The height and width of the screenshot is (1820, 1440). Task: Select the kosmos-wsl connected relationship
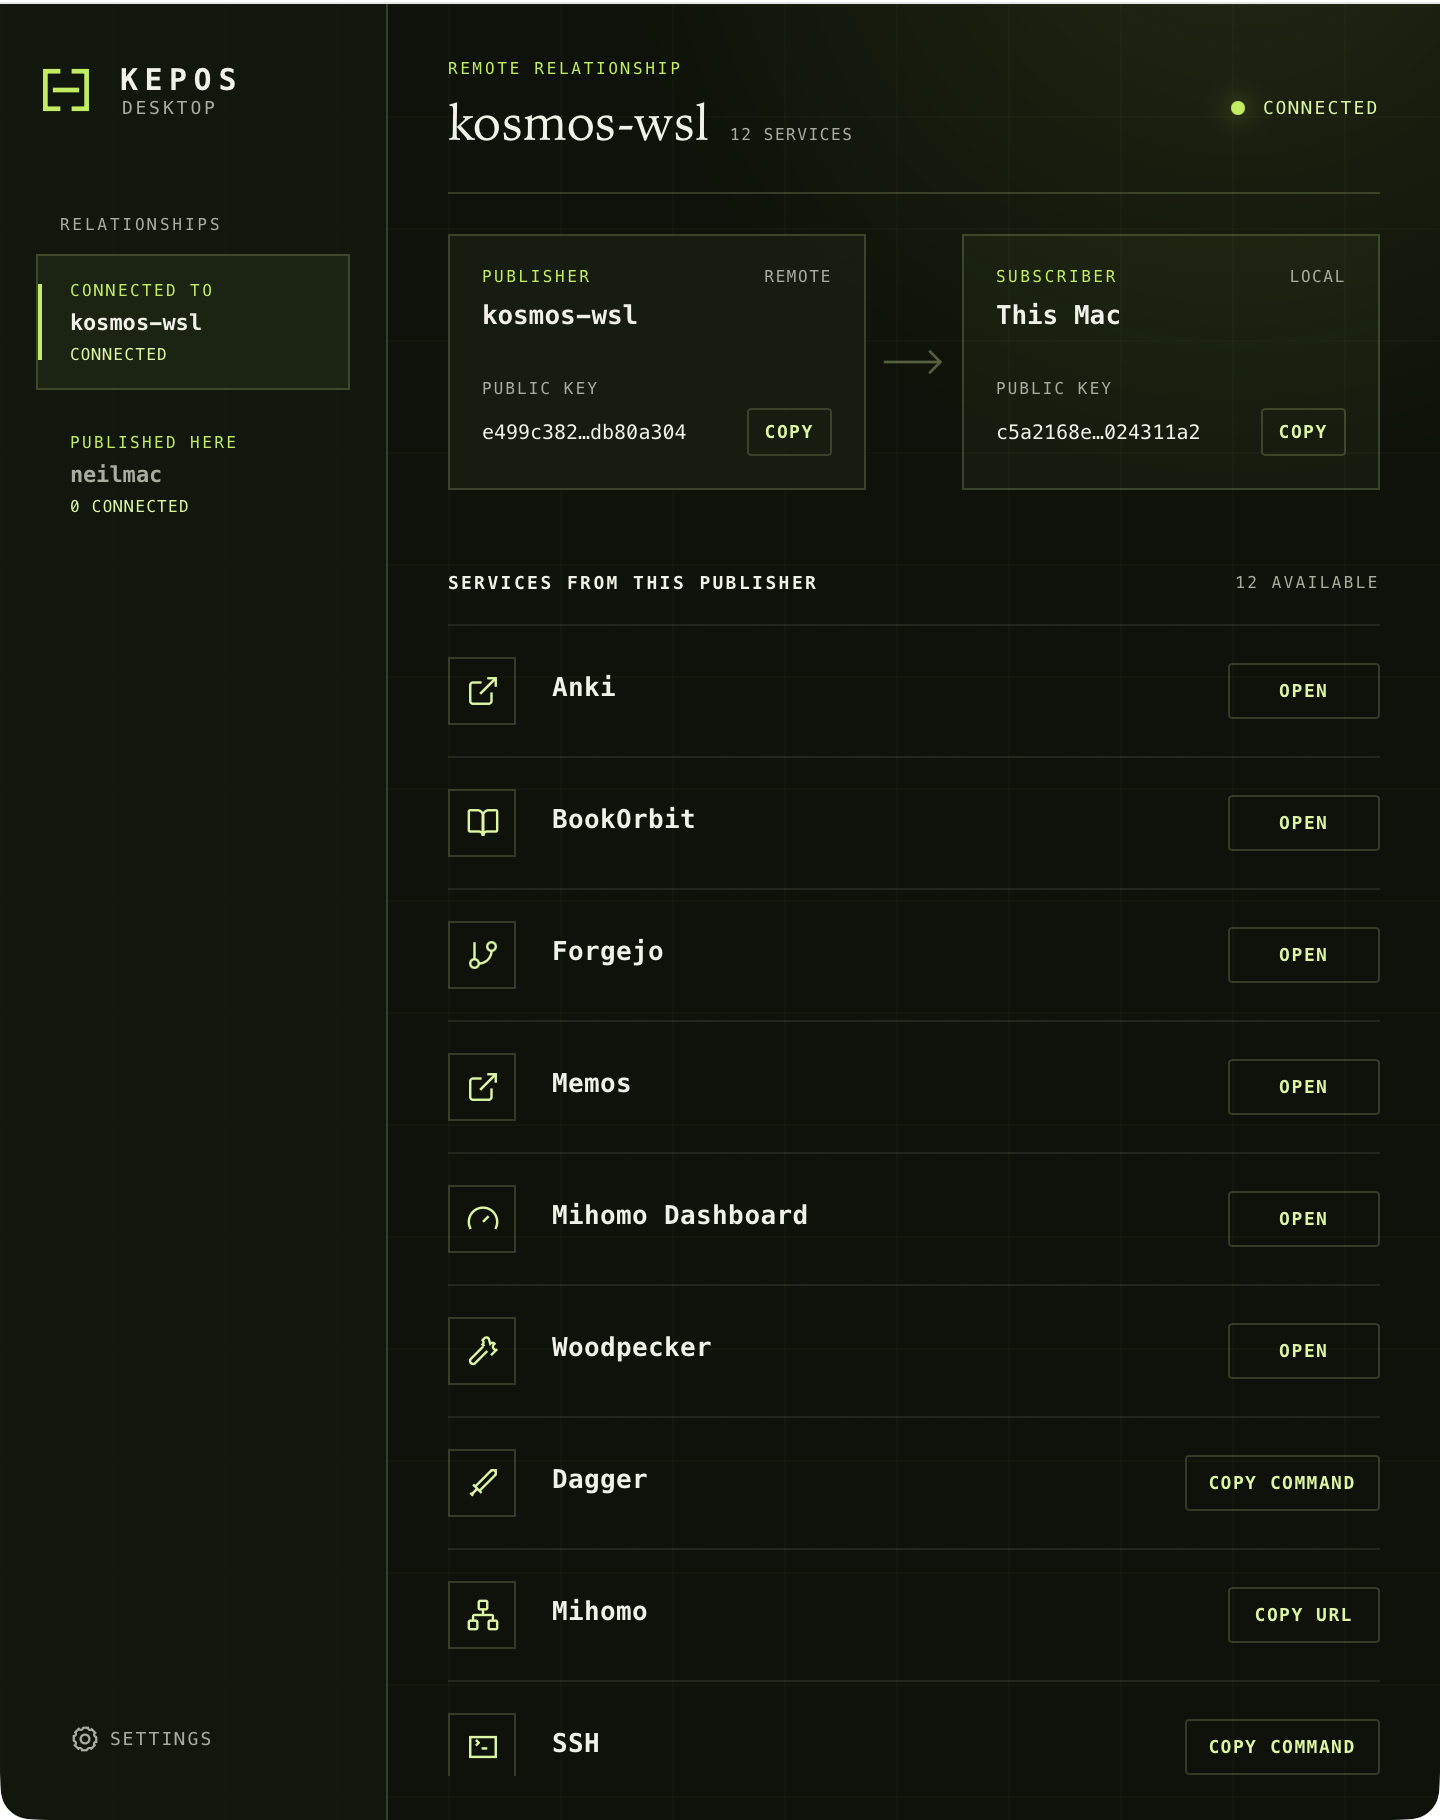coord(193,322)
